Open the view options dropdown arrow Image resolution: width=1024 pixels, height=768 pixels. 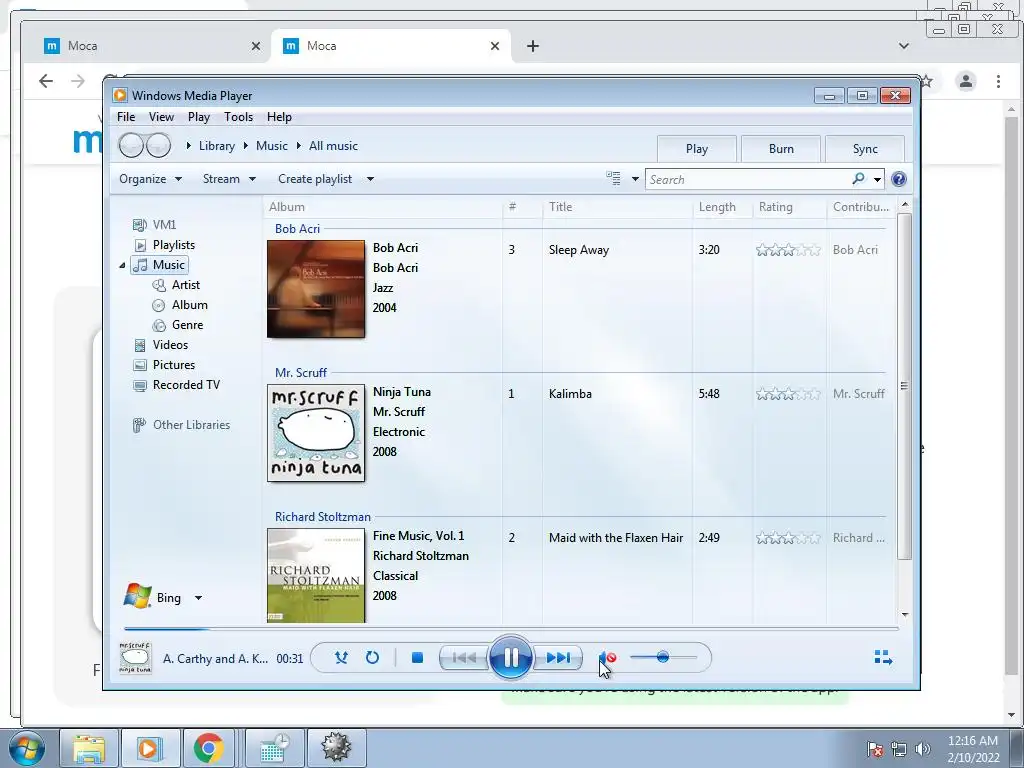(x=635, y=179)
